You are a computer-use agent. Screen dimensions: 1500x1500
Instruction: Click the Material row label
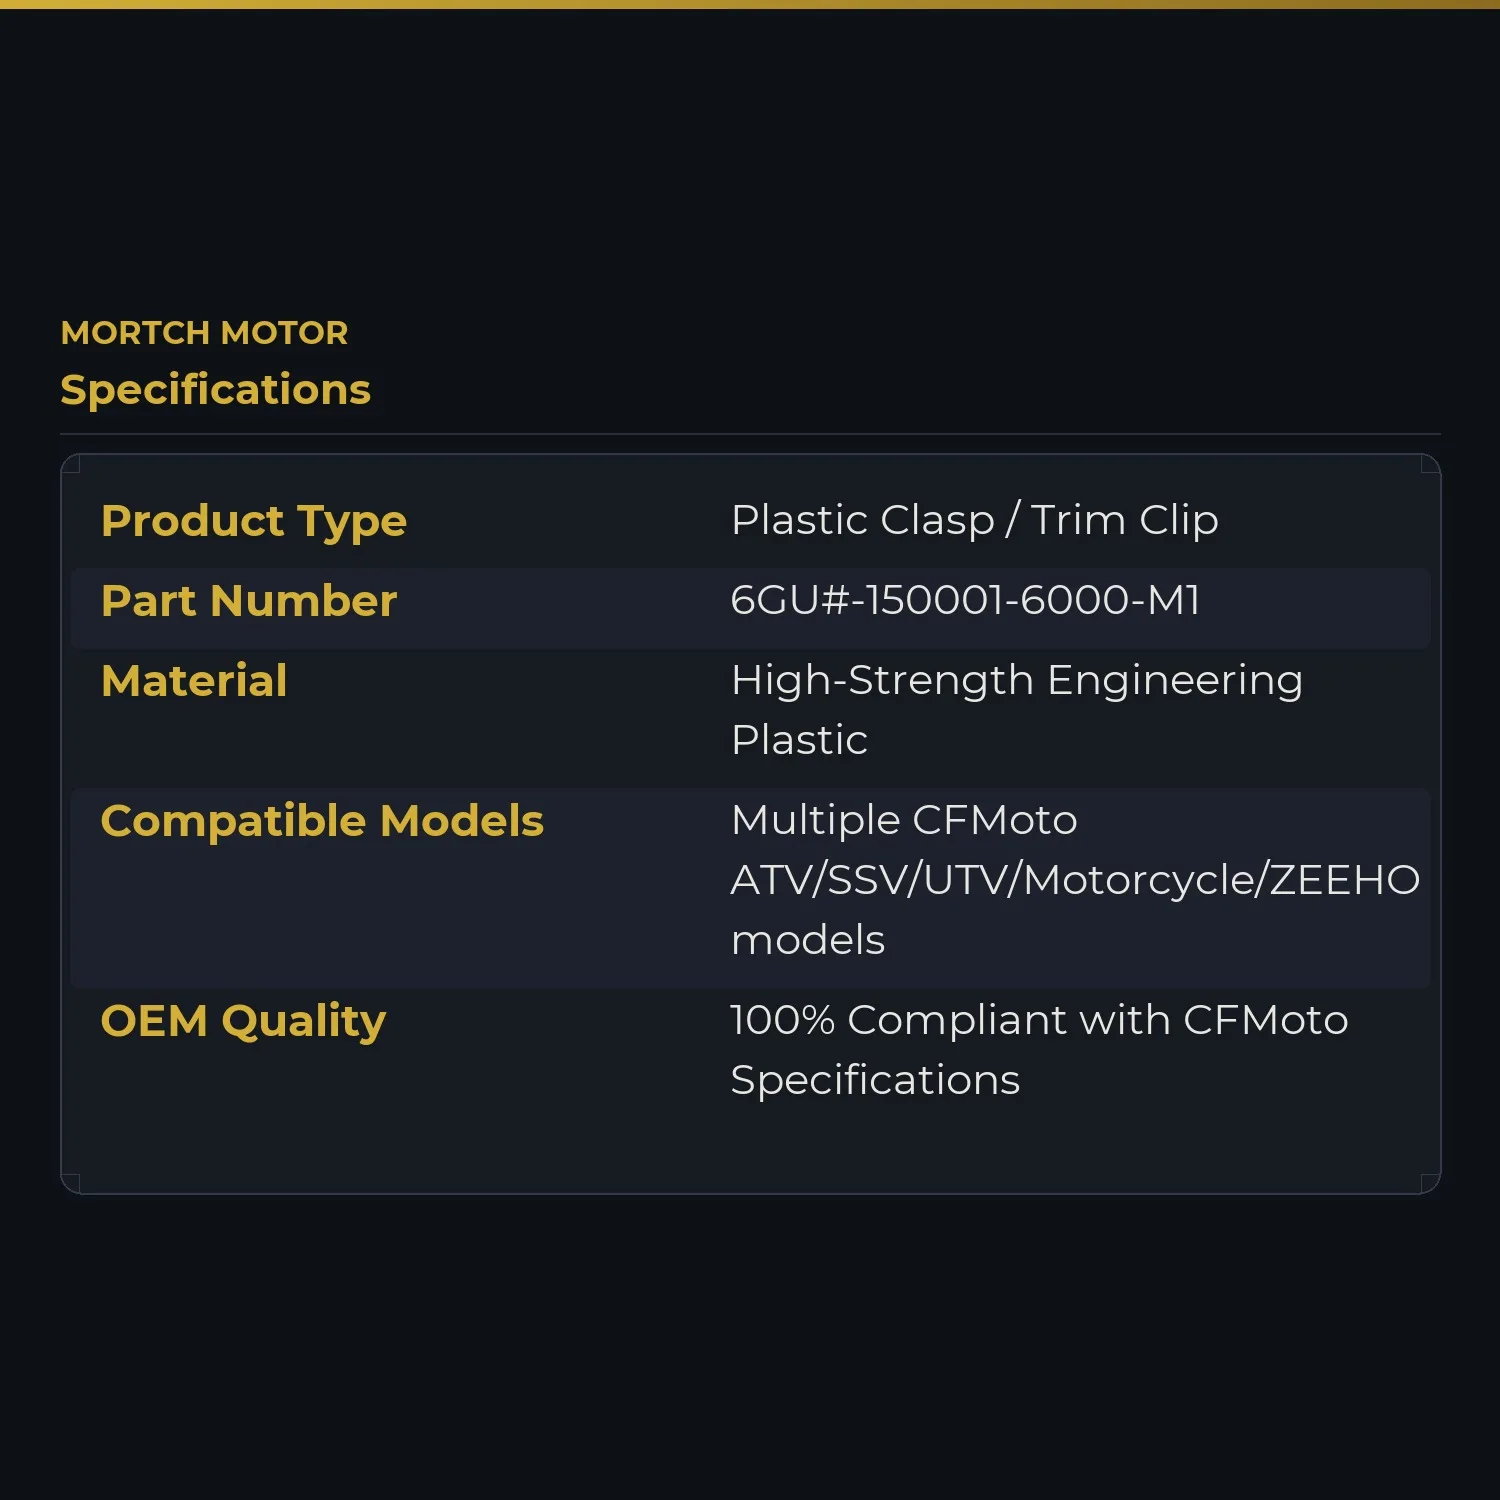[194, 680]
